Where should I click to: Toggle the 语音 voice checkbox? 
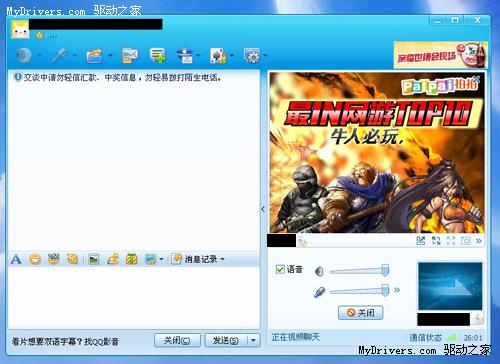click(280, 269)
